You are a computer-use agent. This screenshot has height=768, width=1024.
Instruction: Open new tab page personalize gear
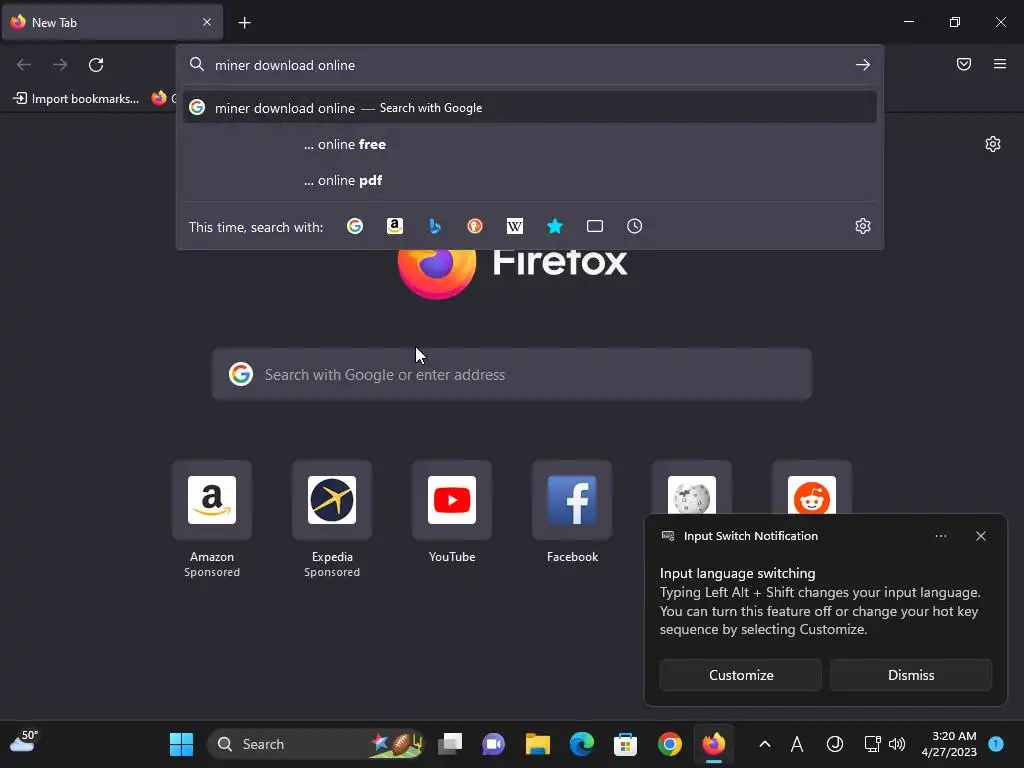993,144
